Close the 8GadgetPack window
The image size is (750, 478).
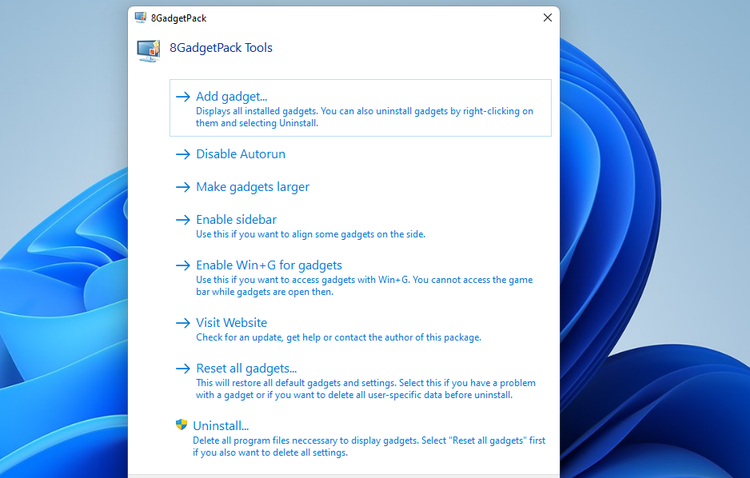click(x=548, y=18)
